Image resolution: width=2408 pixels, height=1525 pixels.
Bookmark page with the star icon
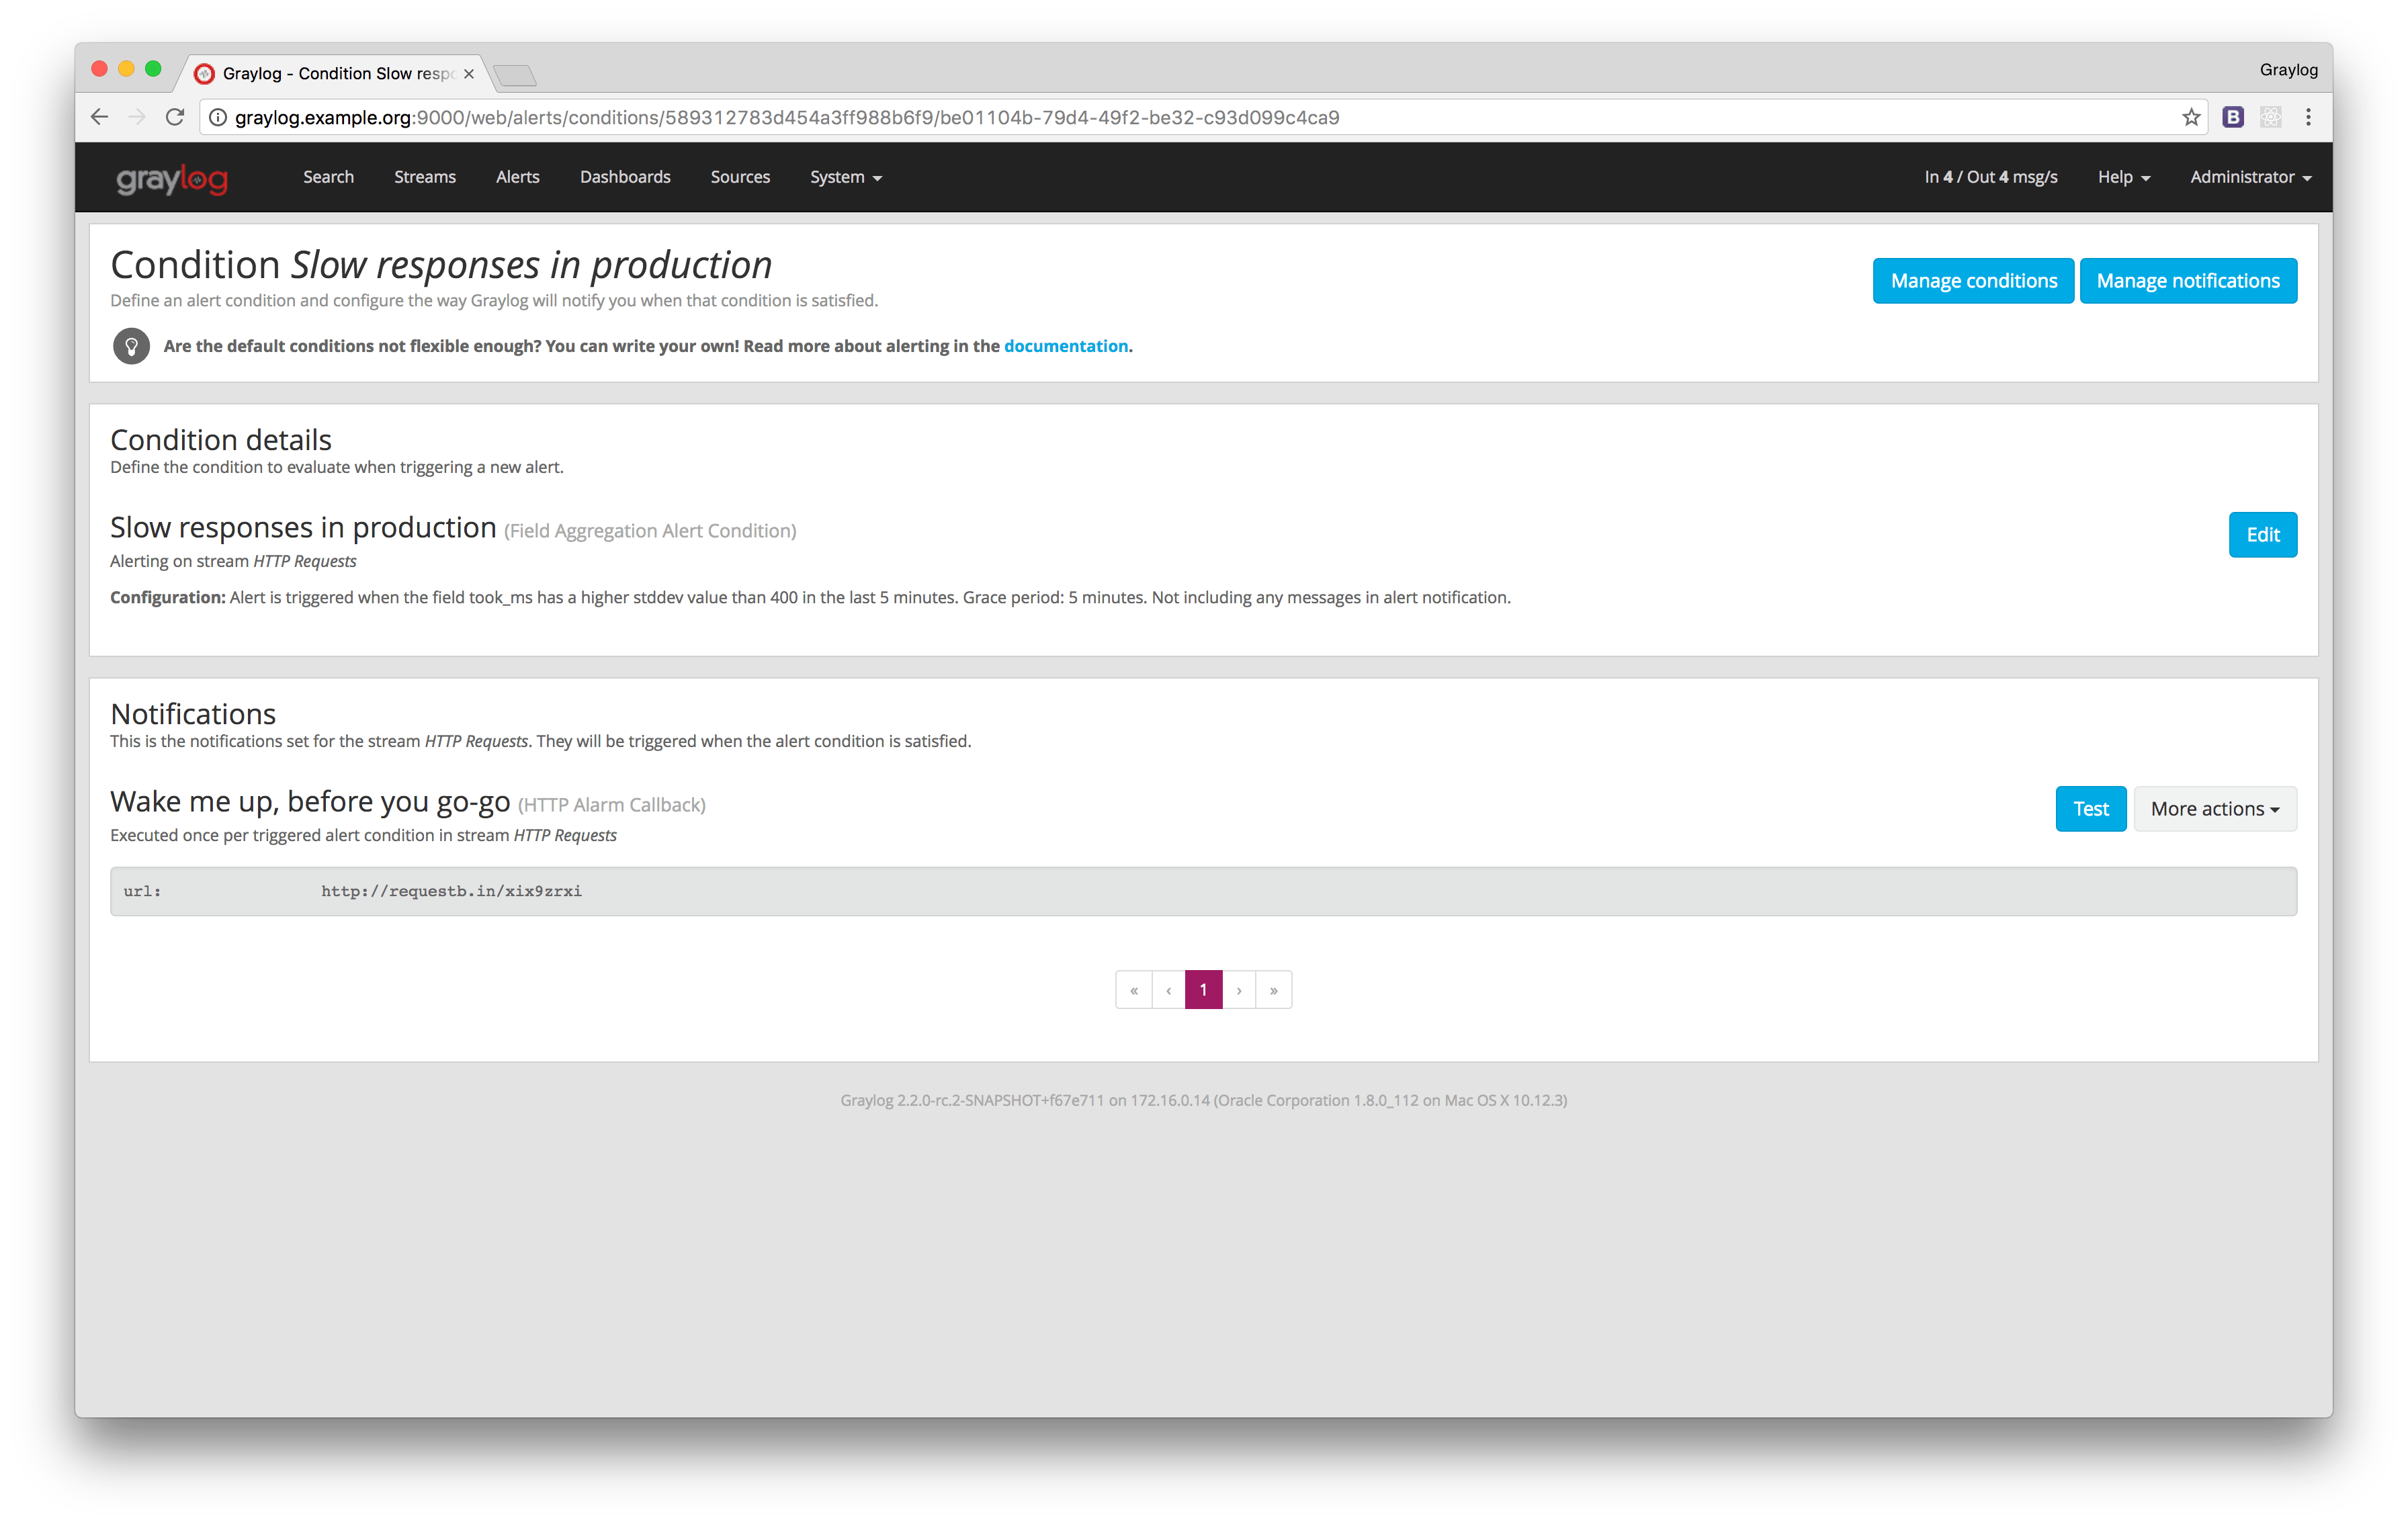[x=2191, y=117]
